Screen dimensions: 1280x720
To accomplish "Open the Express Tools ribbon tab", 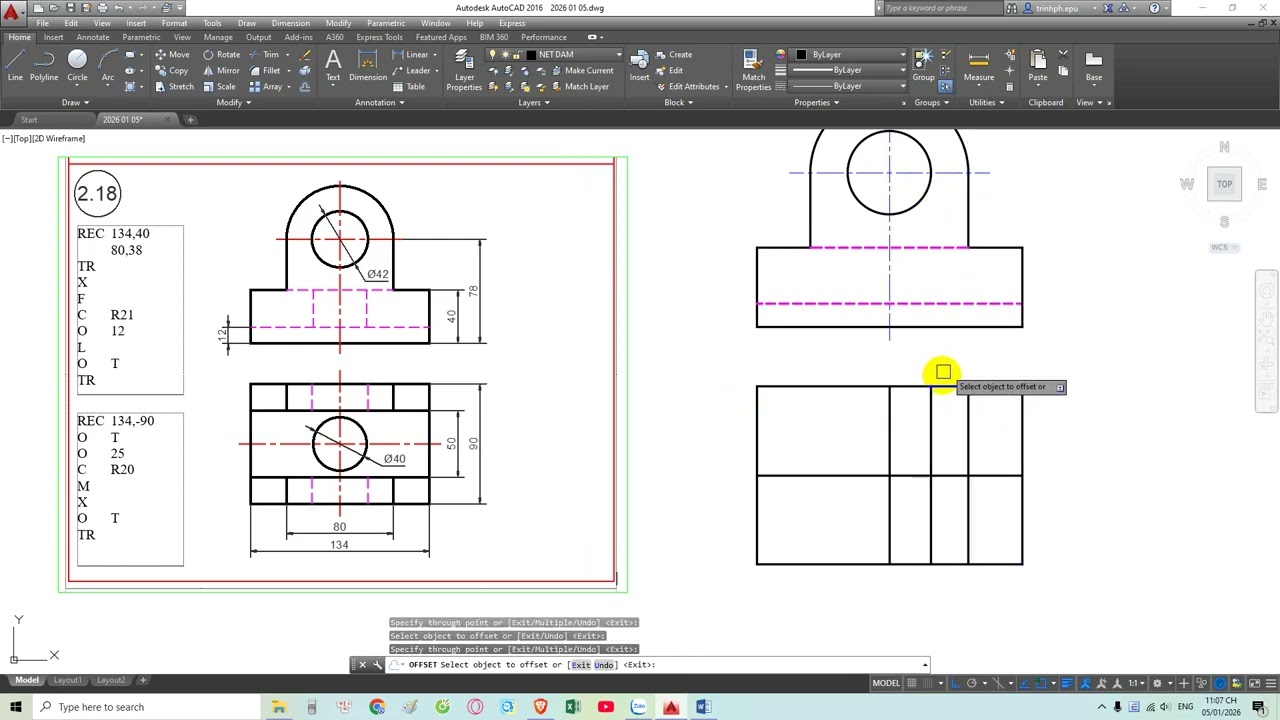I will click(379, 37).
